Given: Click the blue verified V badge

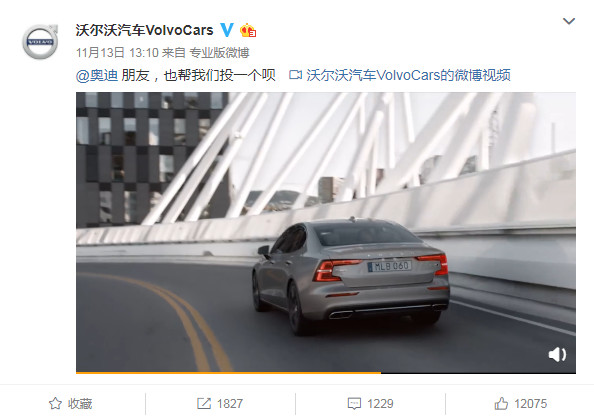Looking at the screenshot, I should tap(227, 30).
